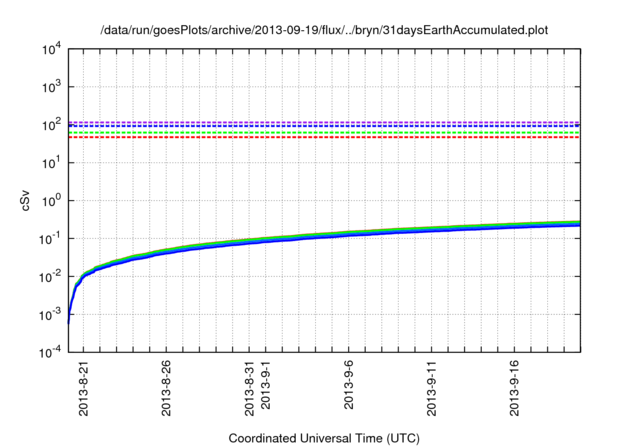Click the red dashed threshold line
Viewport: 640px width, 448px height.
pos(324,137)
